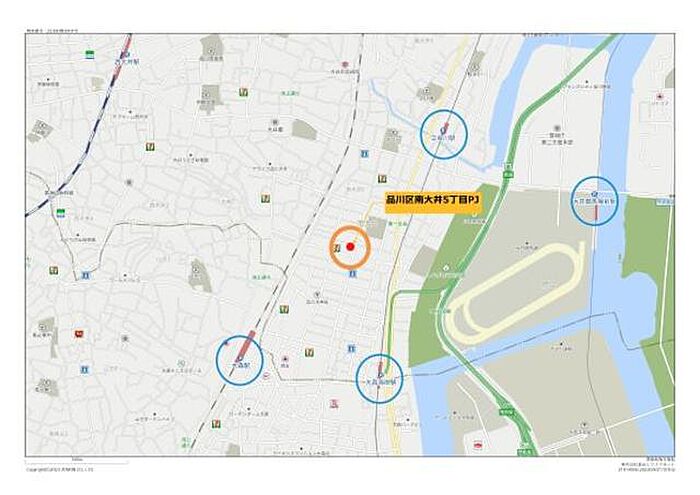
Task: Click the circled 立会川駅 station marker
Action: click(x=444, y=134)
